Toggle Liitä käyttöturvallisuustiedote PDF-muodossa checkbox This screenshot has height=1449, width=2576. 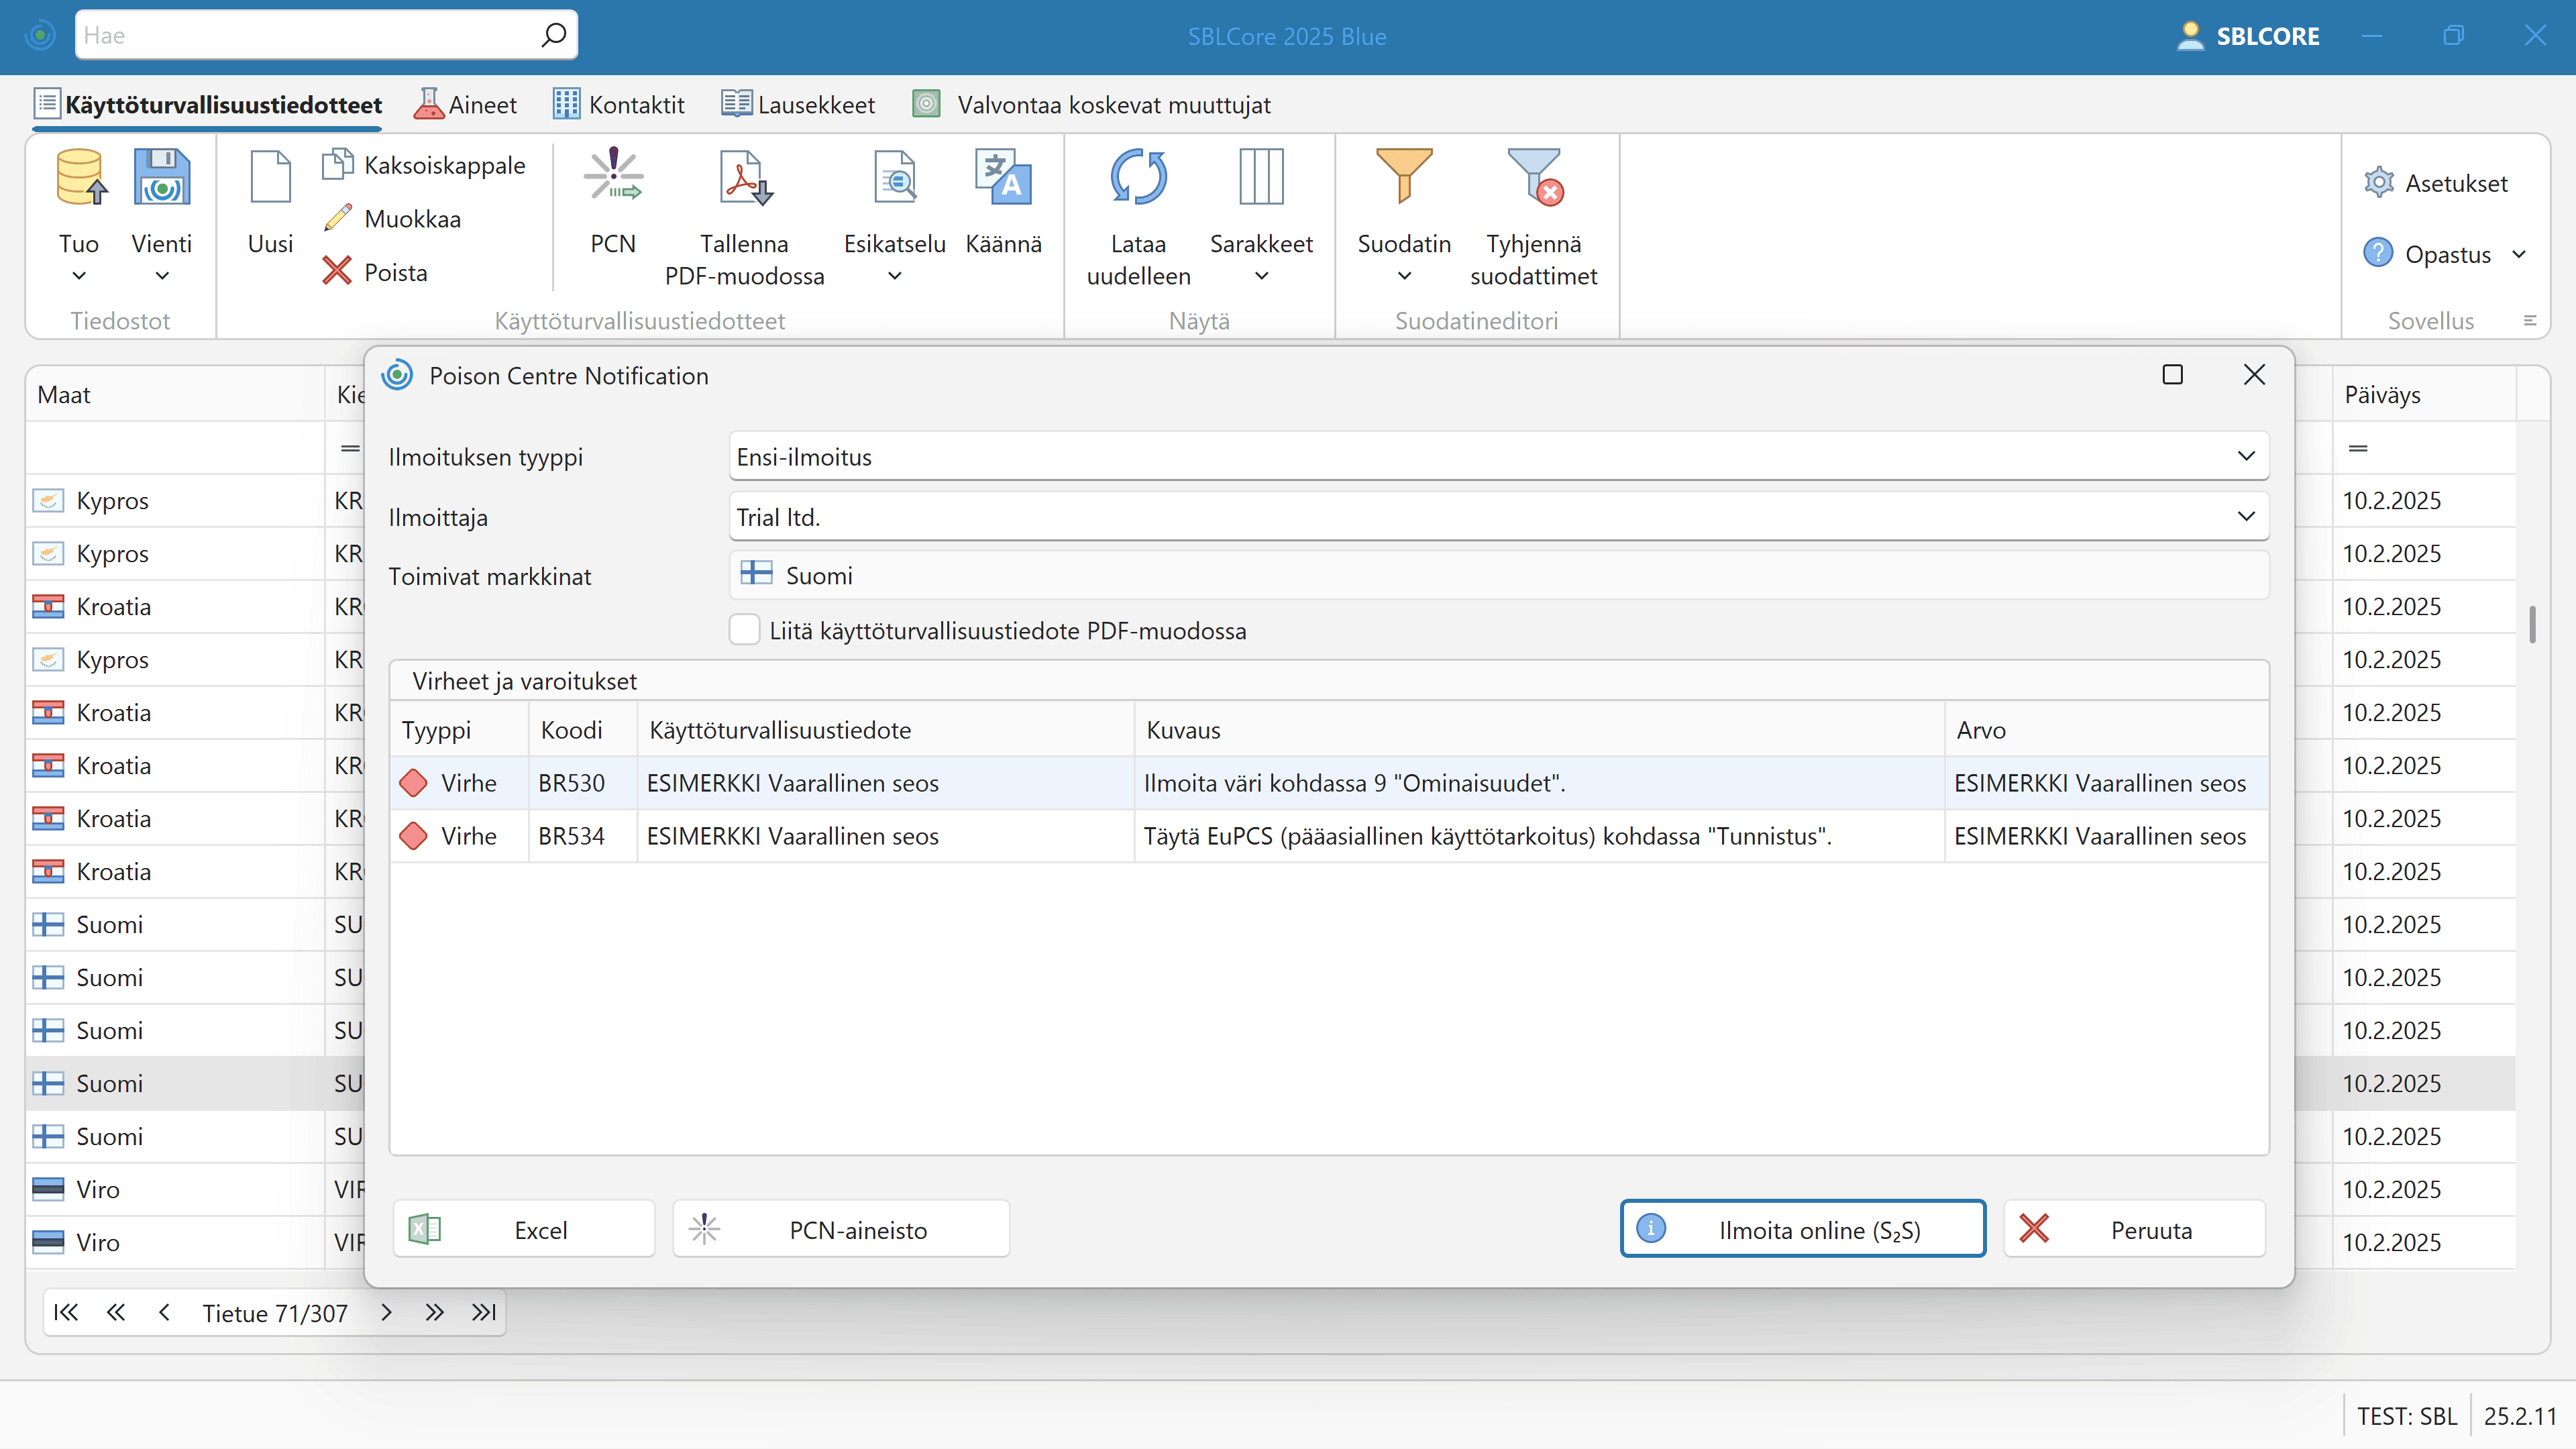click(x=744, y=630)
